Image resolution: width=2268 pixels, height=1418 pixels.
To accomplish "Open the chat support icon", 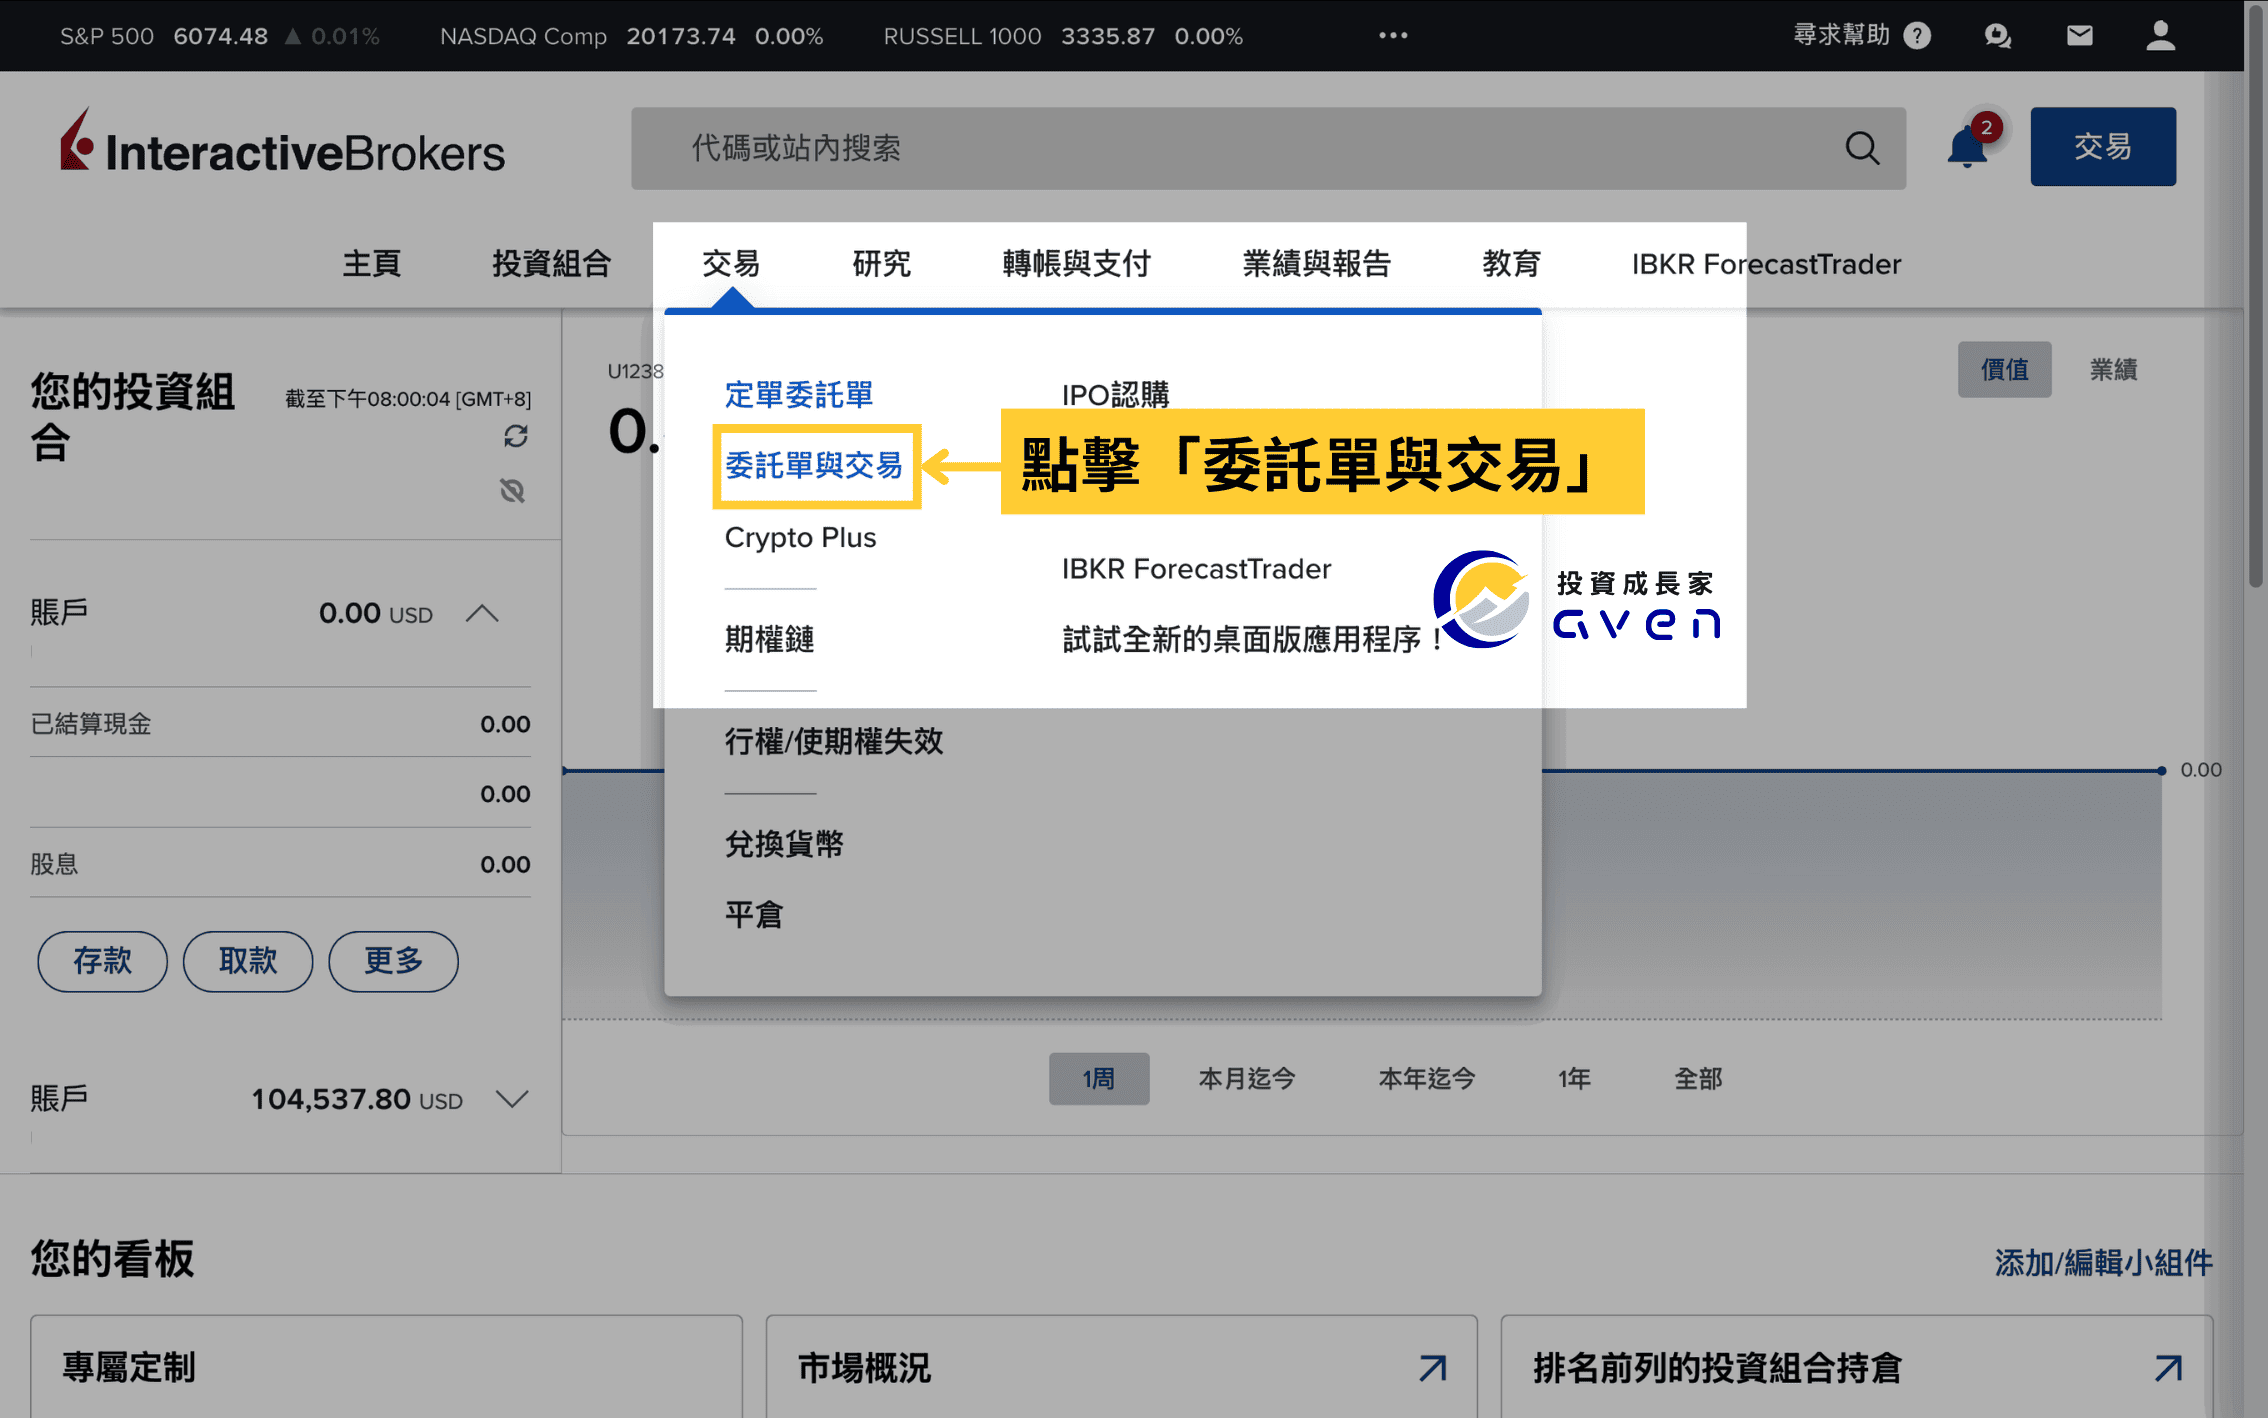I will tap(1997, 36).
